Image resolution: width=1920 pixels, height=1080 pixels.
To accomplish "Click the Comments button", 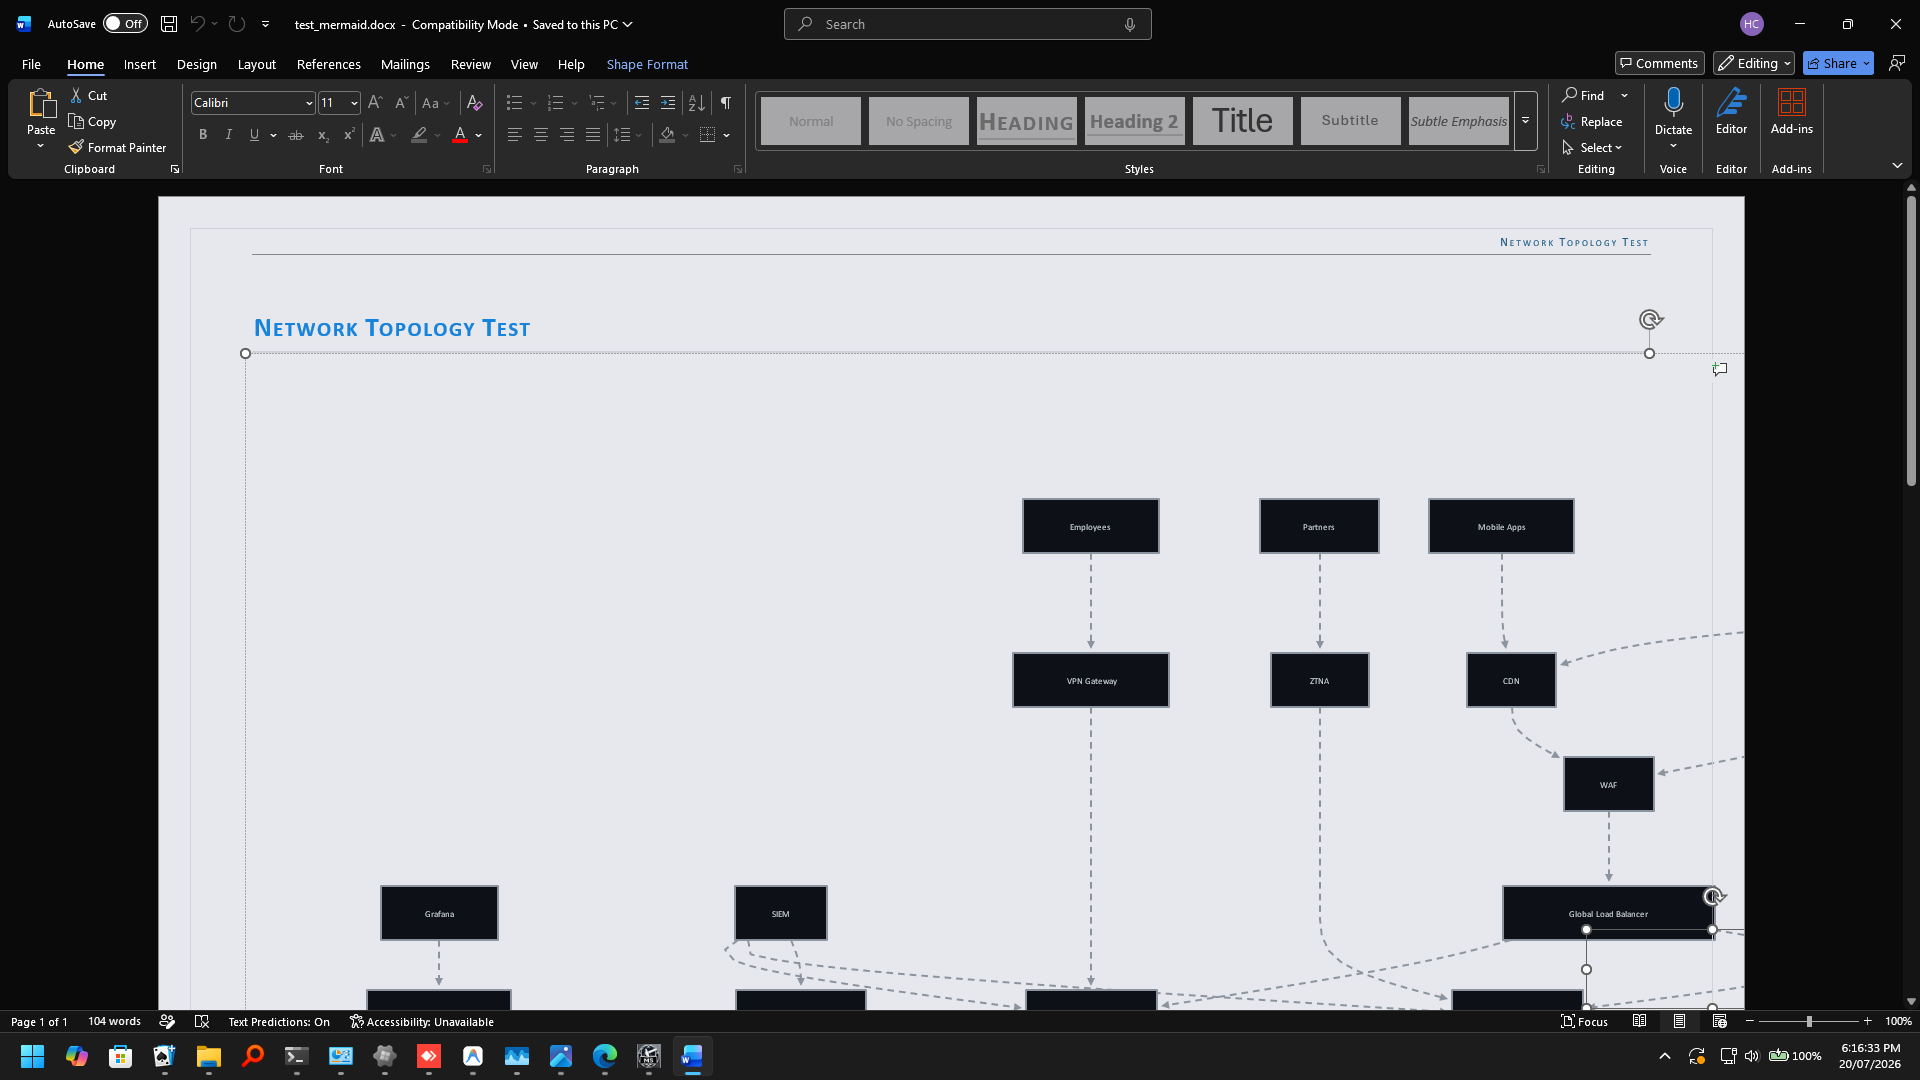I will [1659, 63].
